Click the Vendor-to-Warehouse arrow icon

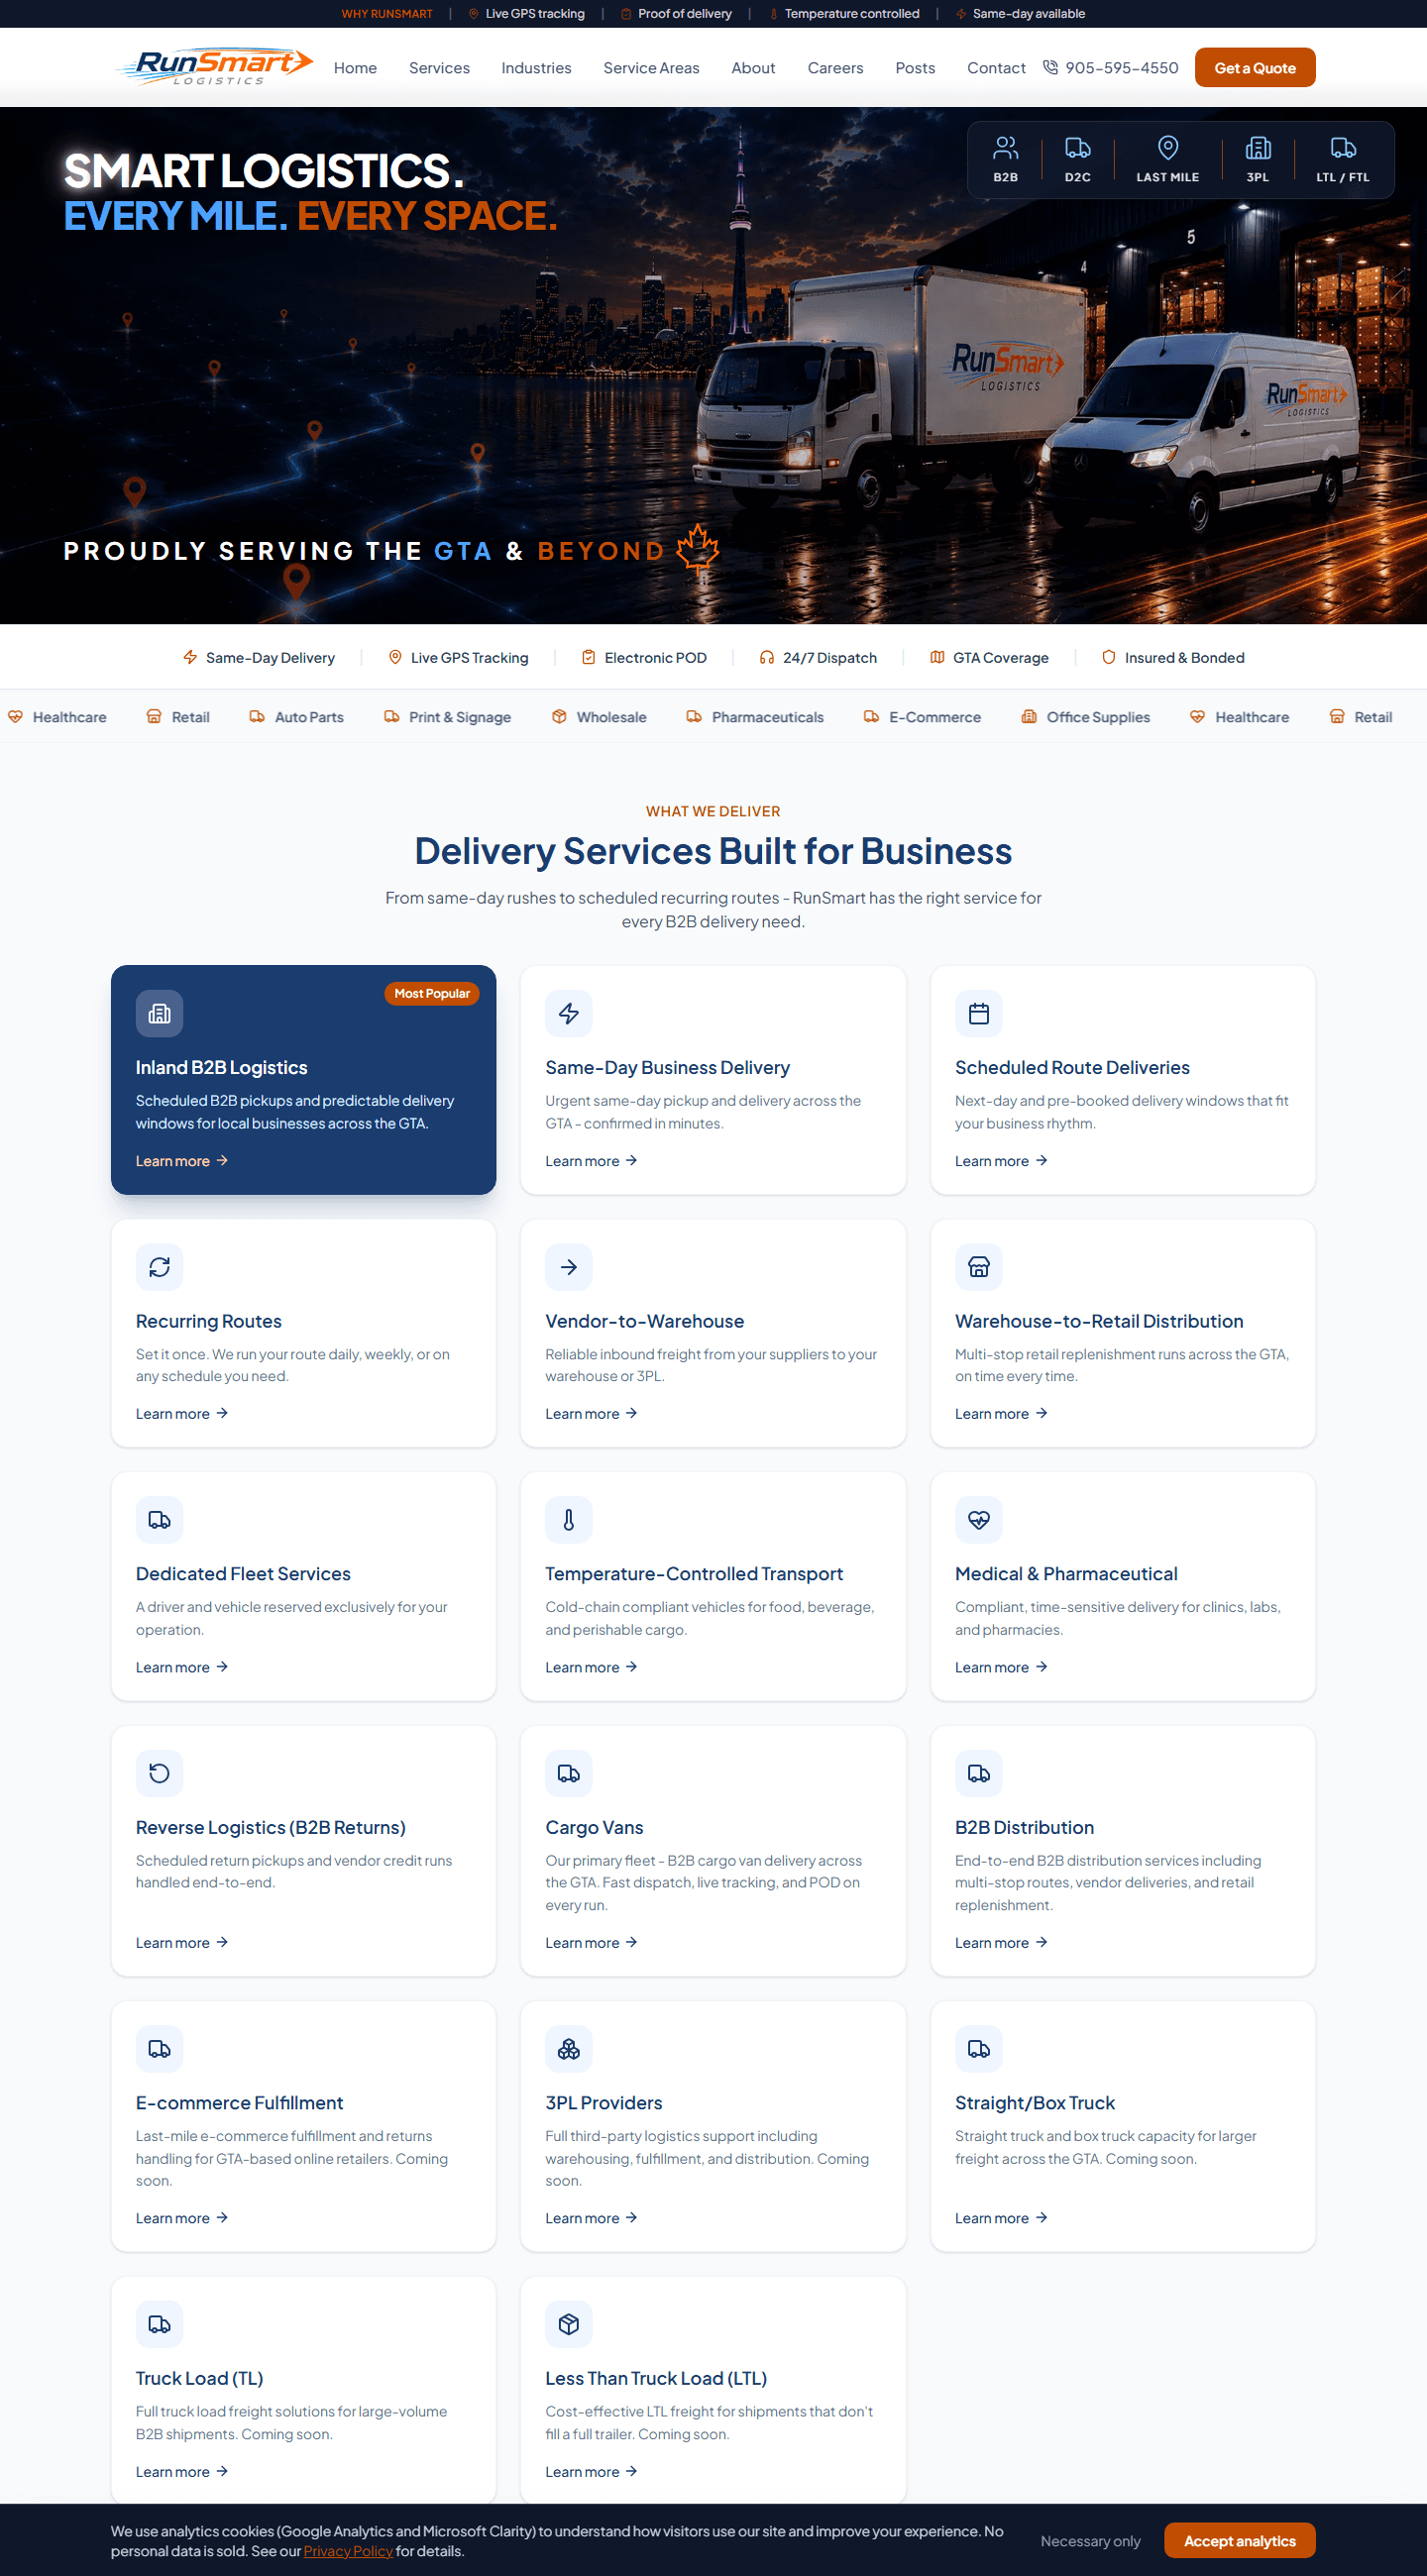[569, 1267]
